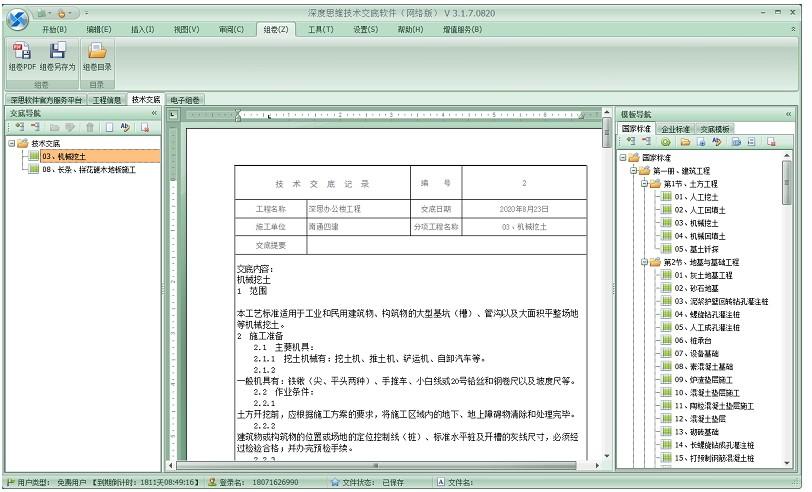The height and width of the screenshot is (492, 812).
Task: Click the green refresh icon in 模板导航 toolbar
Action: pyautogui.click(x=666, y=142)
